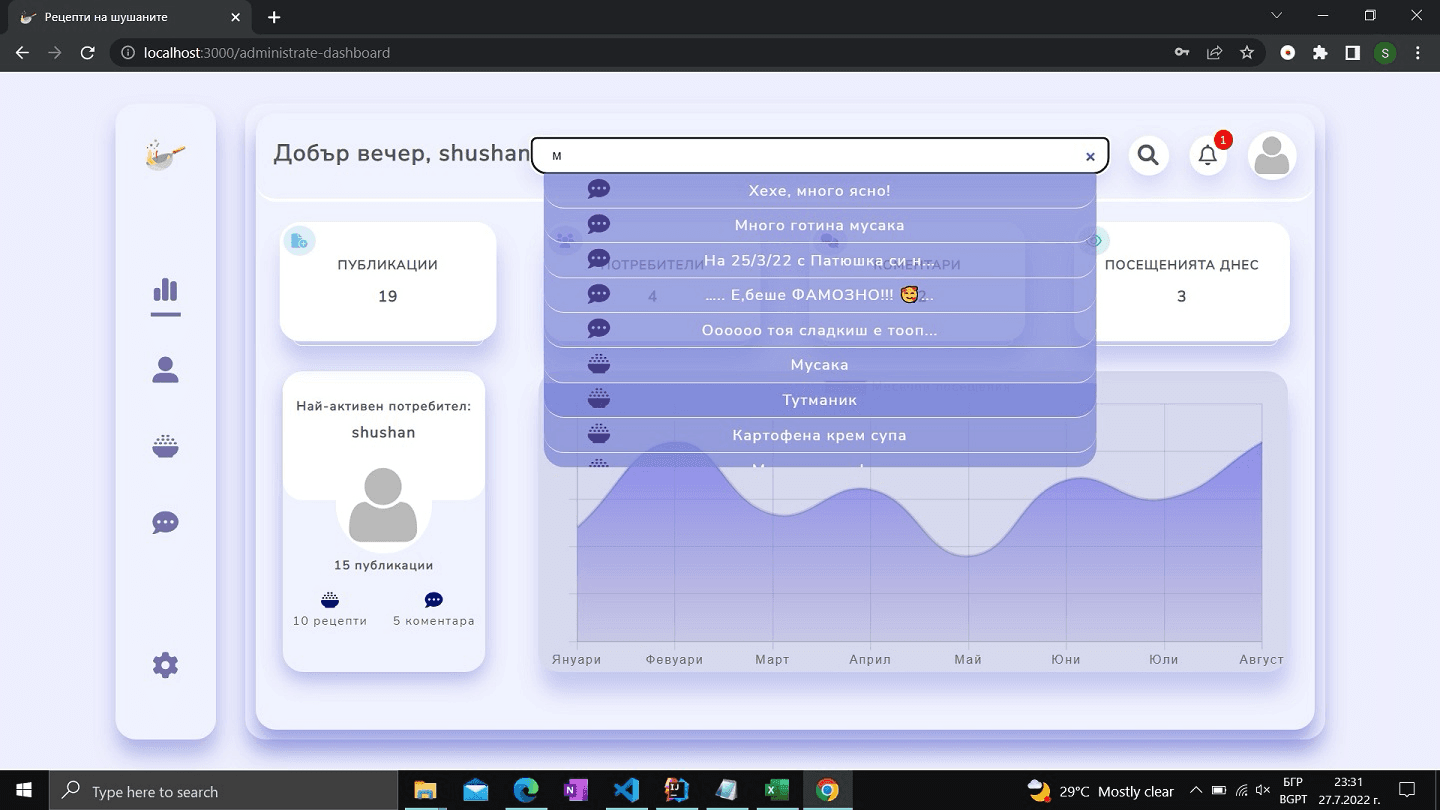Click the bowl icon above "10 рецепти"

(330, 600)
